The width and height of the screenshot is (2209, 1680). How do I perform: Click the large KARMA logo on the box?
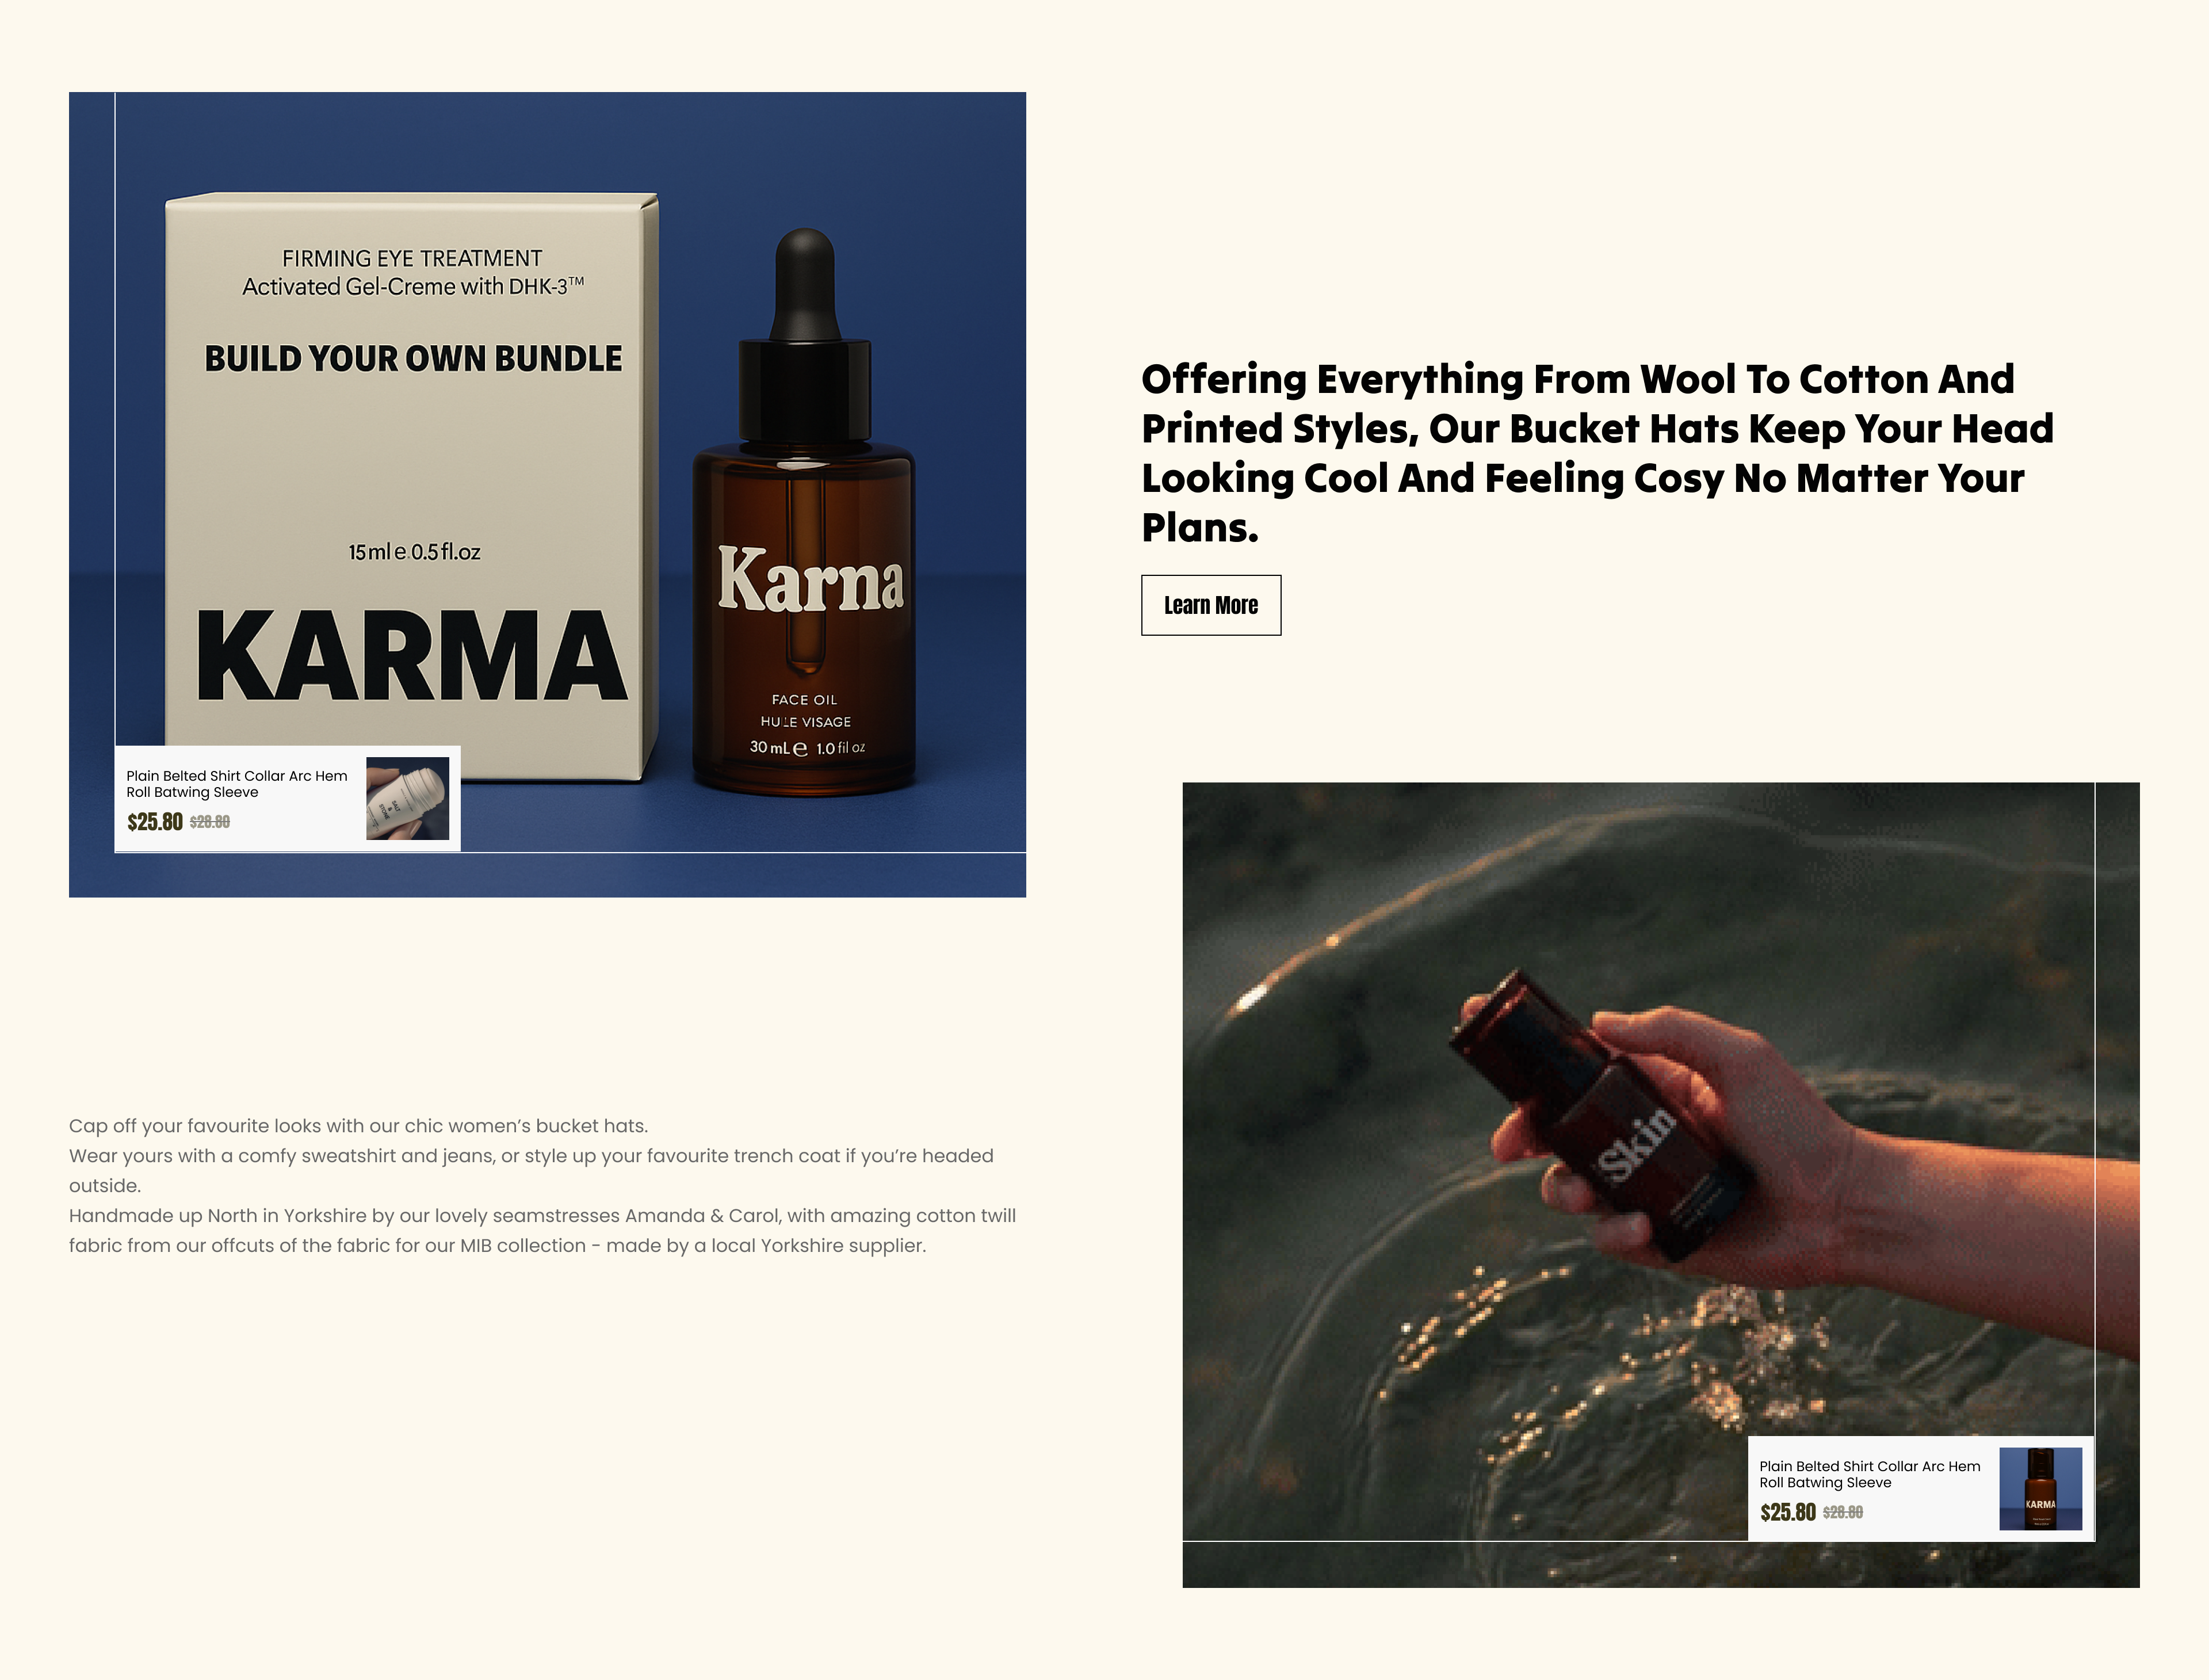click(412, 656)
